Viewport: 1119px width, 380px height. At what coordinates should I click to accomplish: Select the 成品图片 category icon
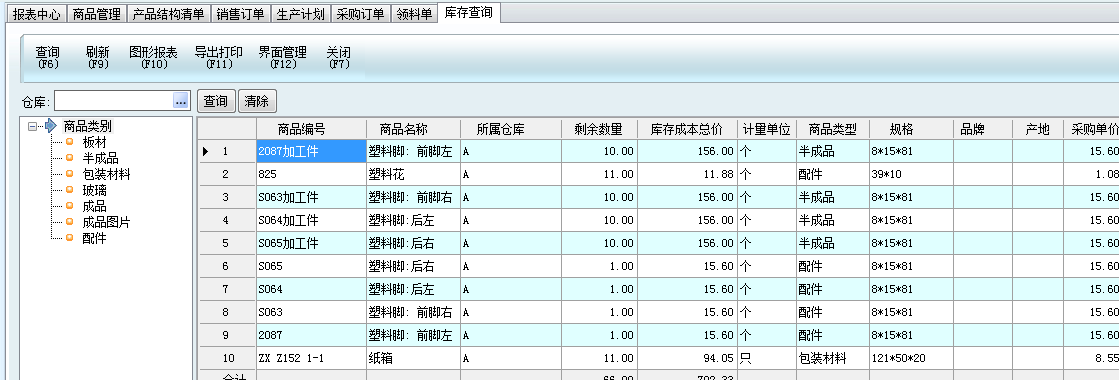tap(69, 222)
